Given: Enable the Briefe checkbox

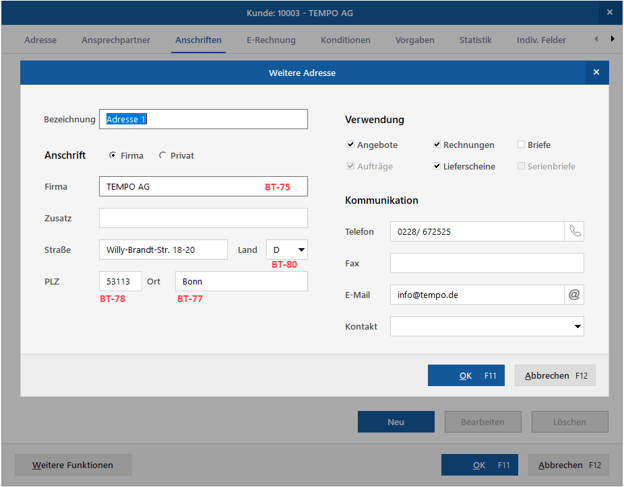Looking at the screenshot, I should [521, 145].
